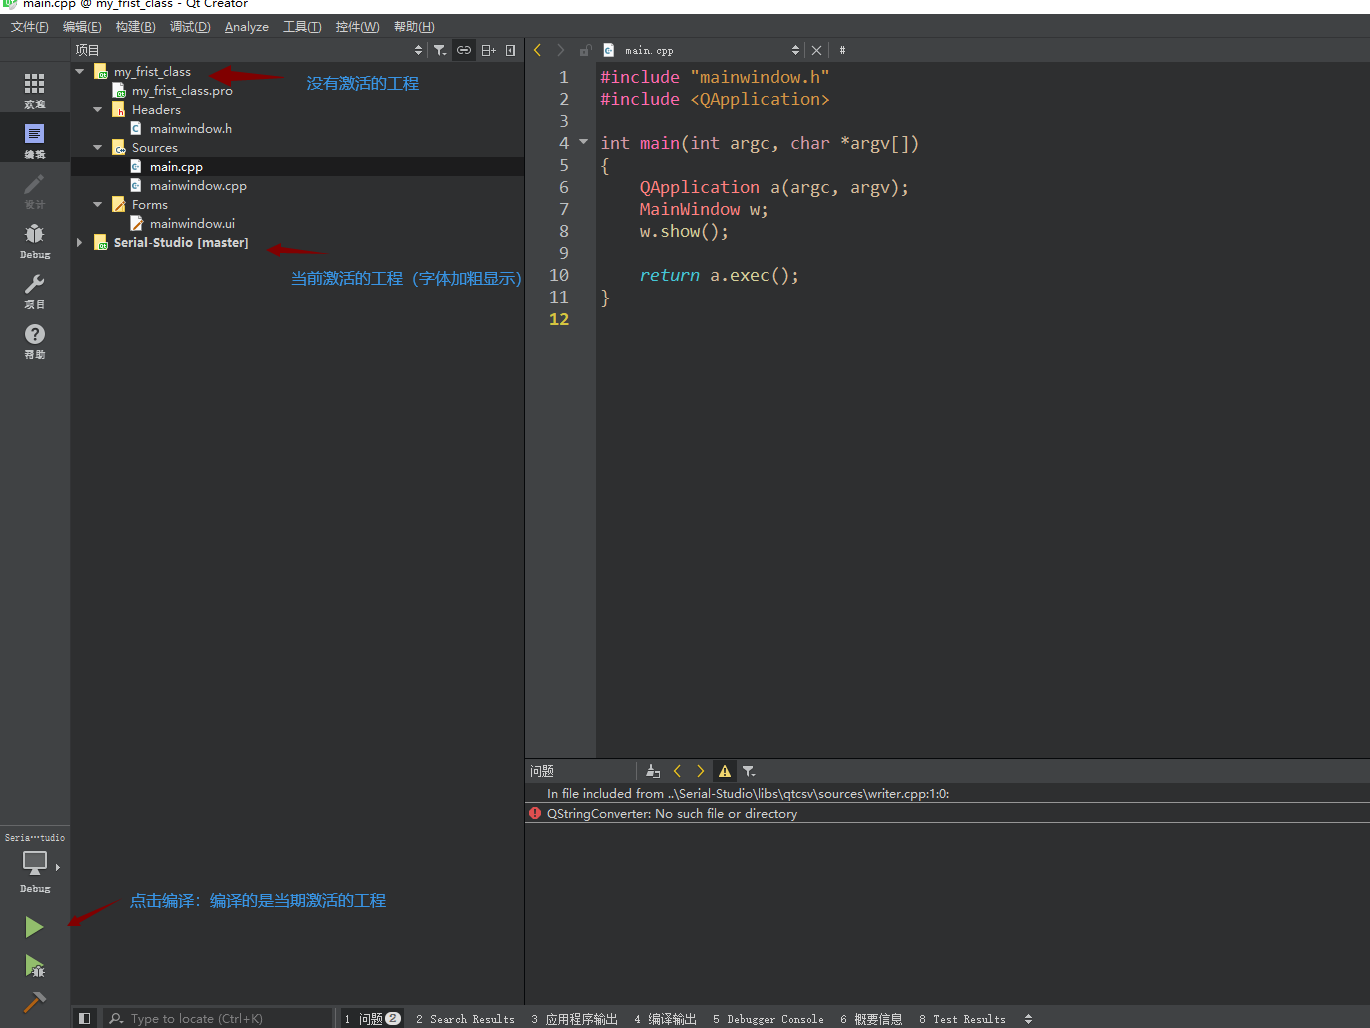
Task: Expand the Serial-Studio project node
Action: [x=80, y=243]
